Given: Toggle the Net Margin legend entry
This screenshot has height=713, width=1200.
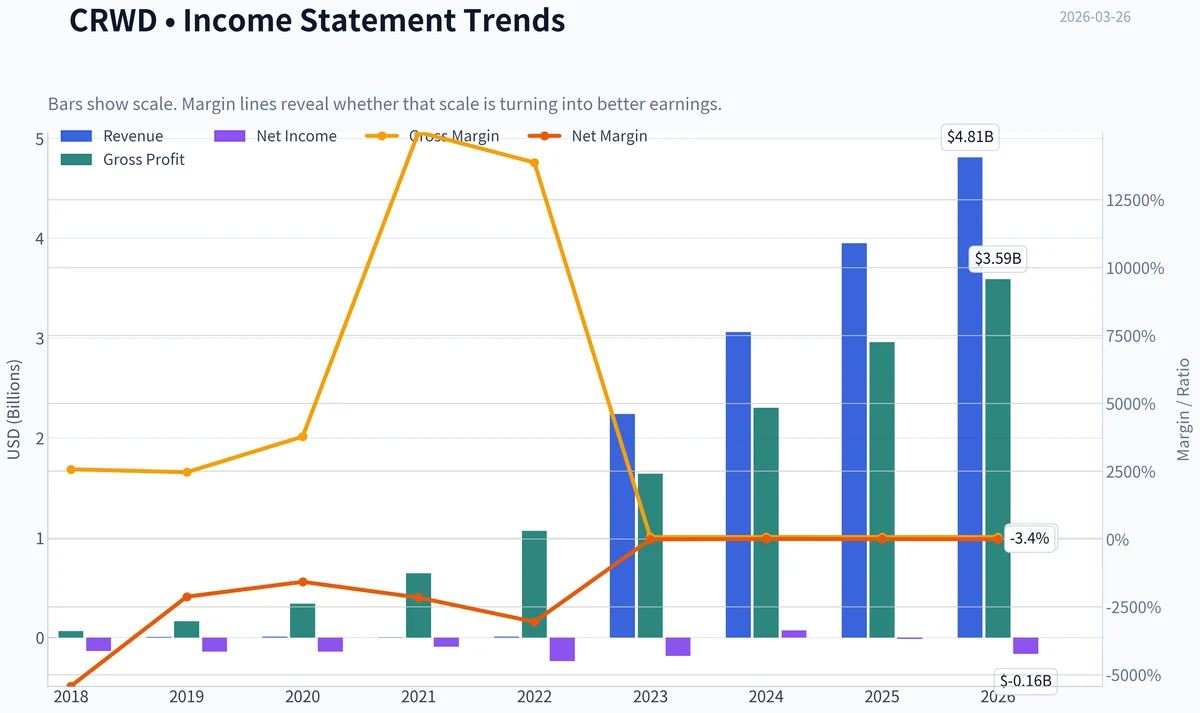Looking at the screenshot, I should coord(588,136).
